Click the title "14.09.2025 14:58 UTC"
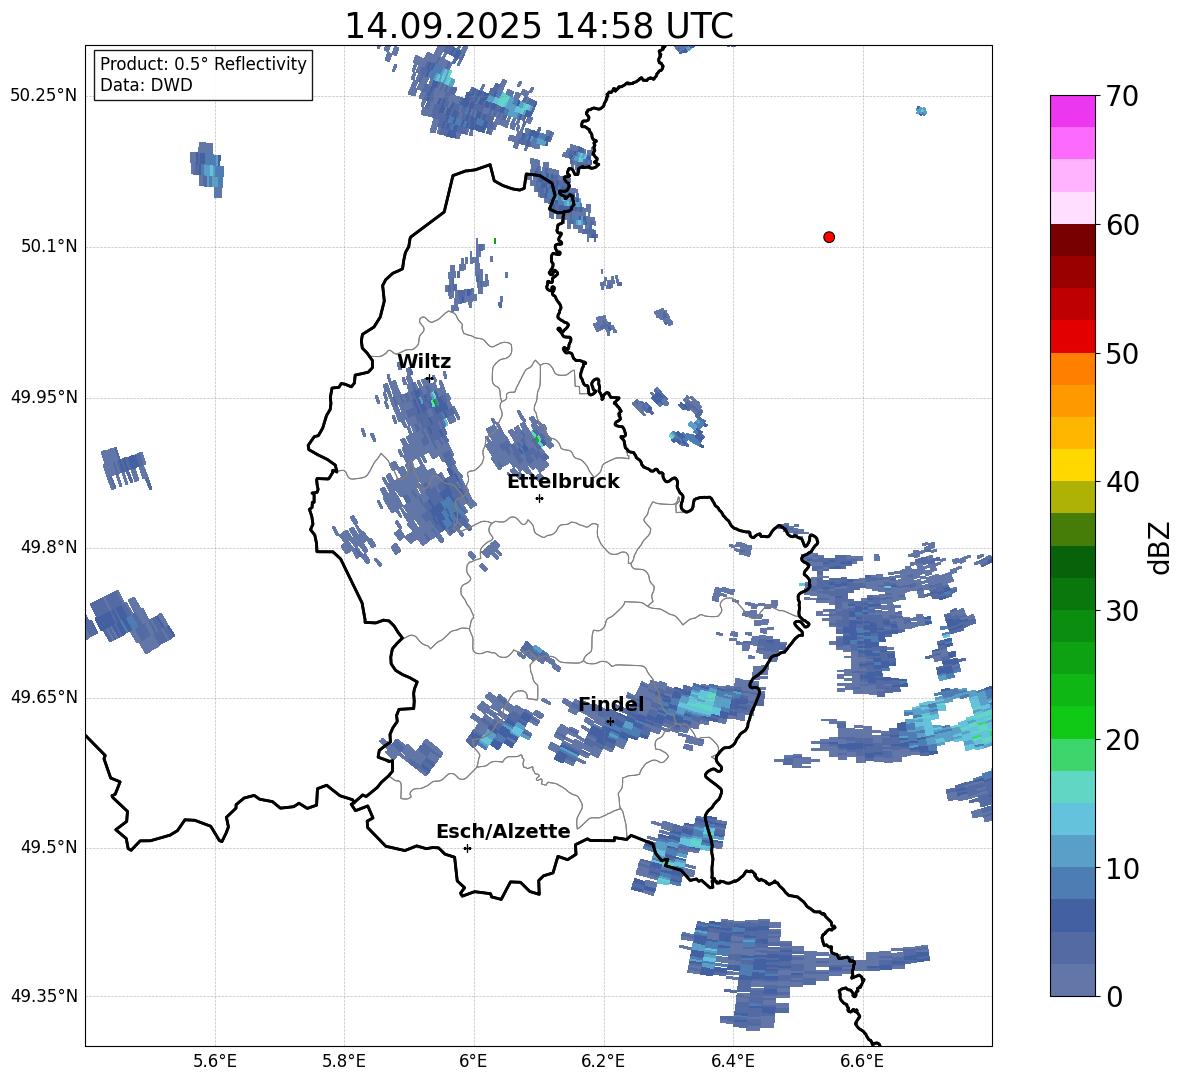Image resolution: width=1184 pixels, height=1081 pixels. 538,26
